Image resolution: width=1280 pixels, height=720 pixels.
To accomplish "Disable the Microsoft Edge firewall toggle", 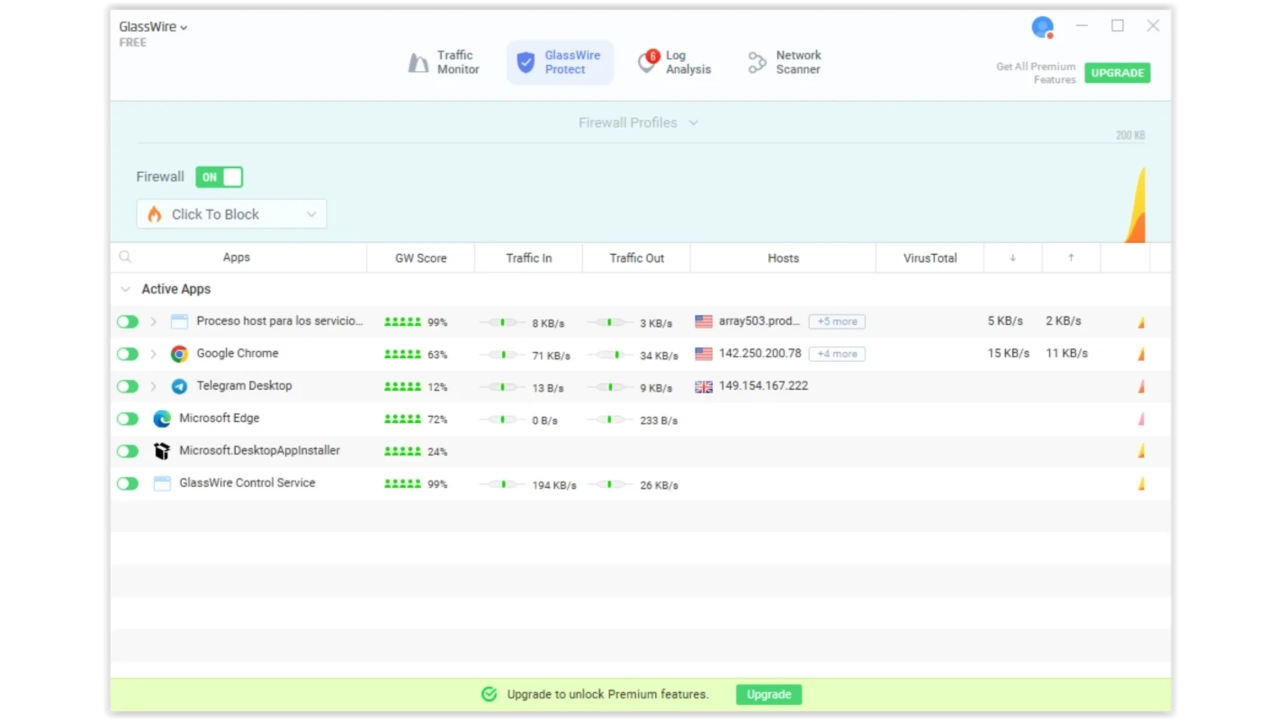I will coord(127,419).
